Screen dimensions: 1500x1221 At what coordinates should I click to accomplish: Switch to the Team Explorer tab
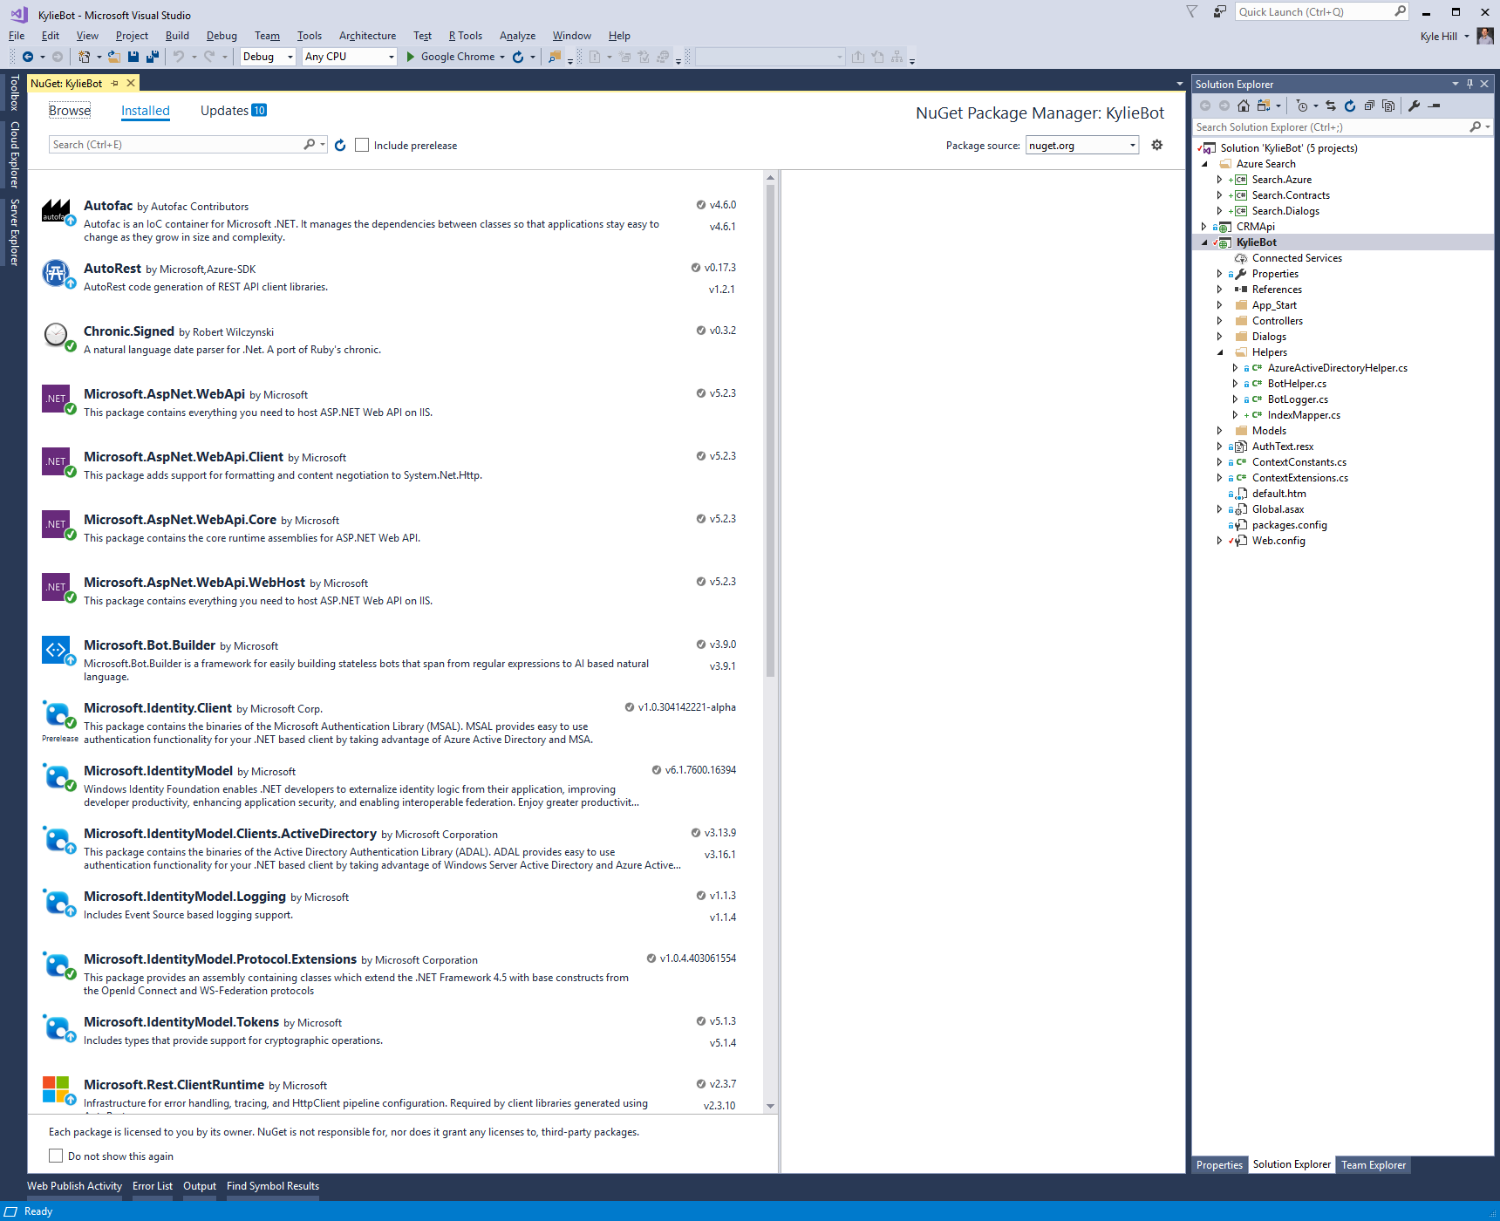coord(1373,1165)
